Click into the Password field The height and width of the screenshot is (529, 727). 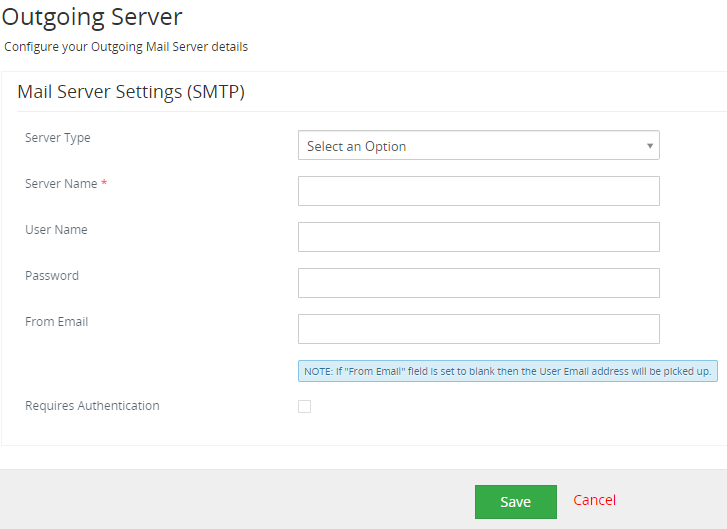478,283
